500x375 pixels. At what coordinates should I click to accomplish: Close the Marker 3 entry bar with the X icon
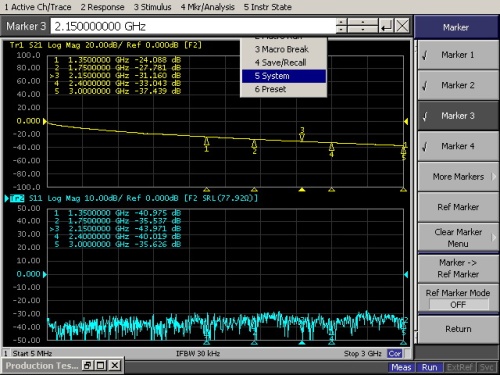402,26
